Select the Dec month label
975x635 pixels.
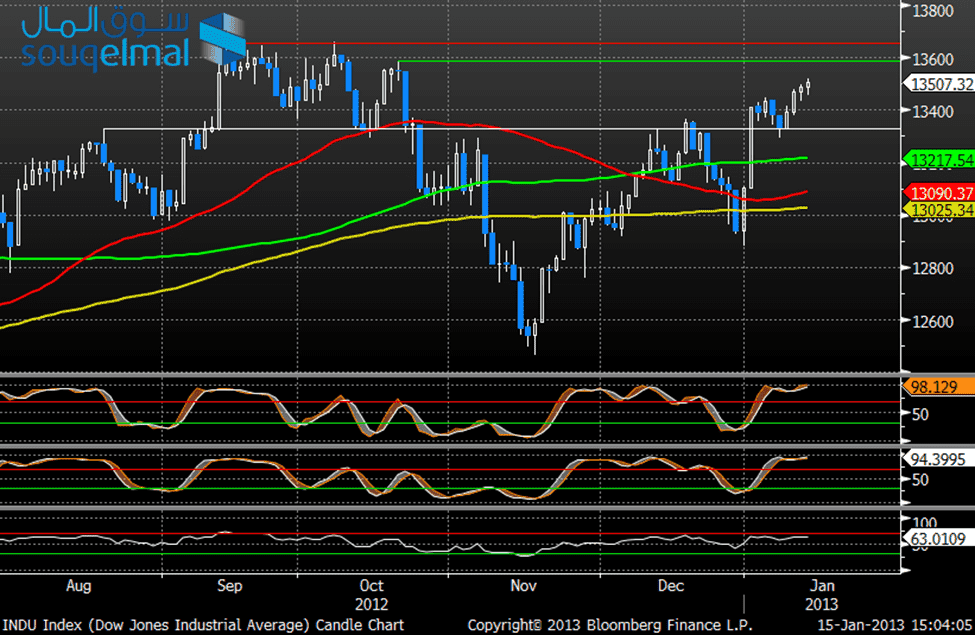pyautogui.click(x=670, y=587)
